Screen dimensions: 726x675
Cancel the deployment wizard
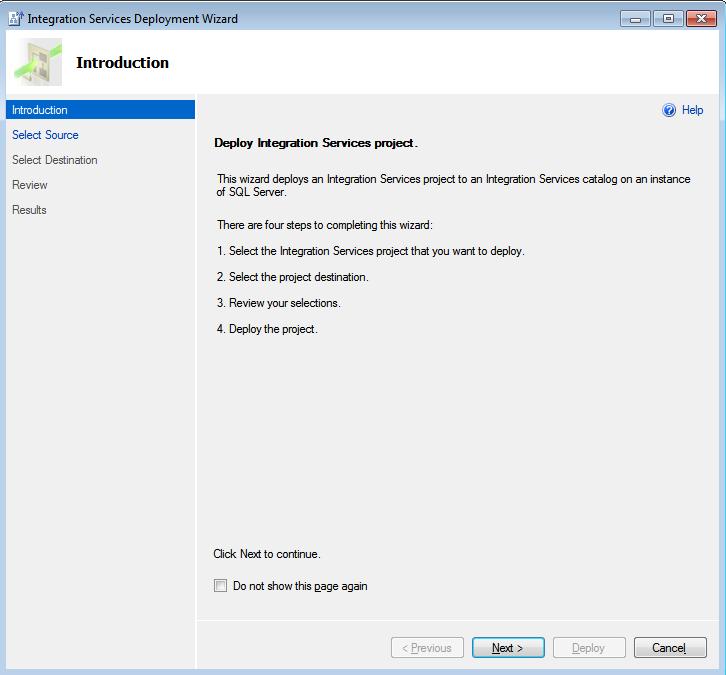tap(670, 648)
